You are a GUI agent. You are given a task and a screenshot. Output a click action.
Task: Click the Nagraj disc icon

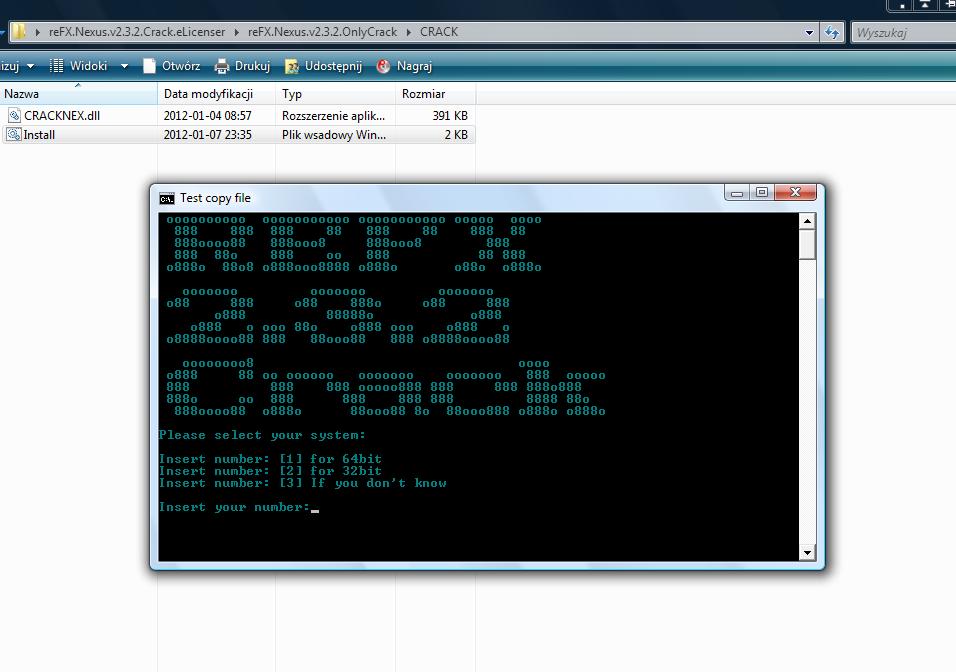tap(383, 66)
